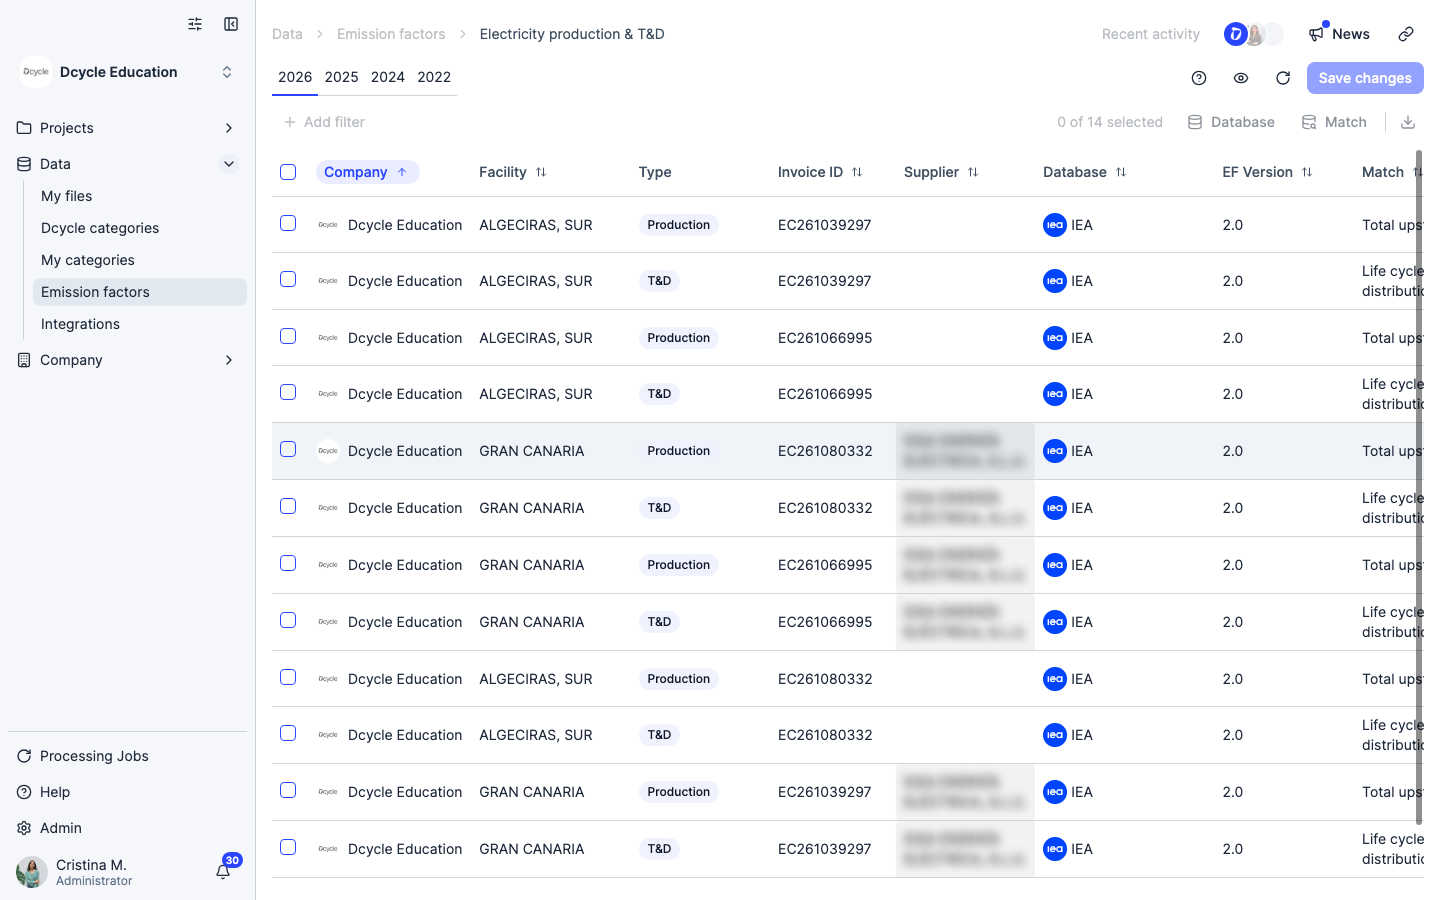Select GRAN CANARIA Production EC261066995 checkbox
1440x900 pixels.
(x=288, y=563)
